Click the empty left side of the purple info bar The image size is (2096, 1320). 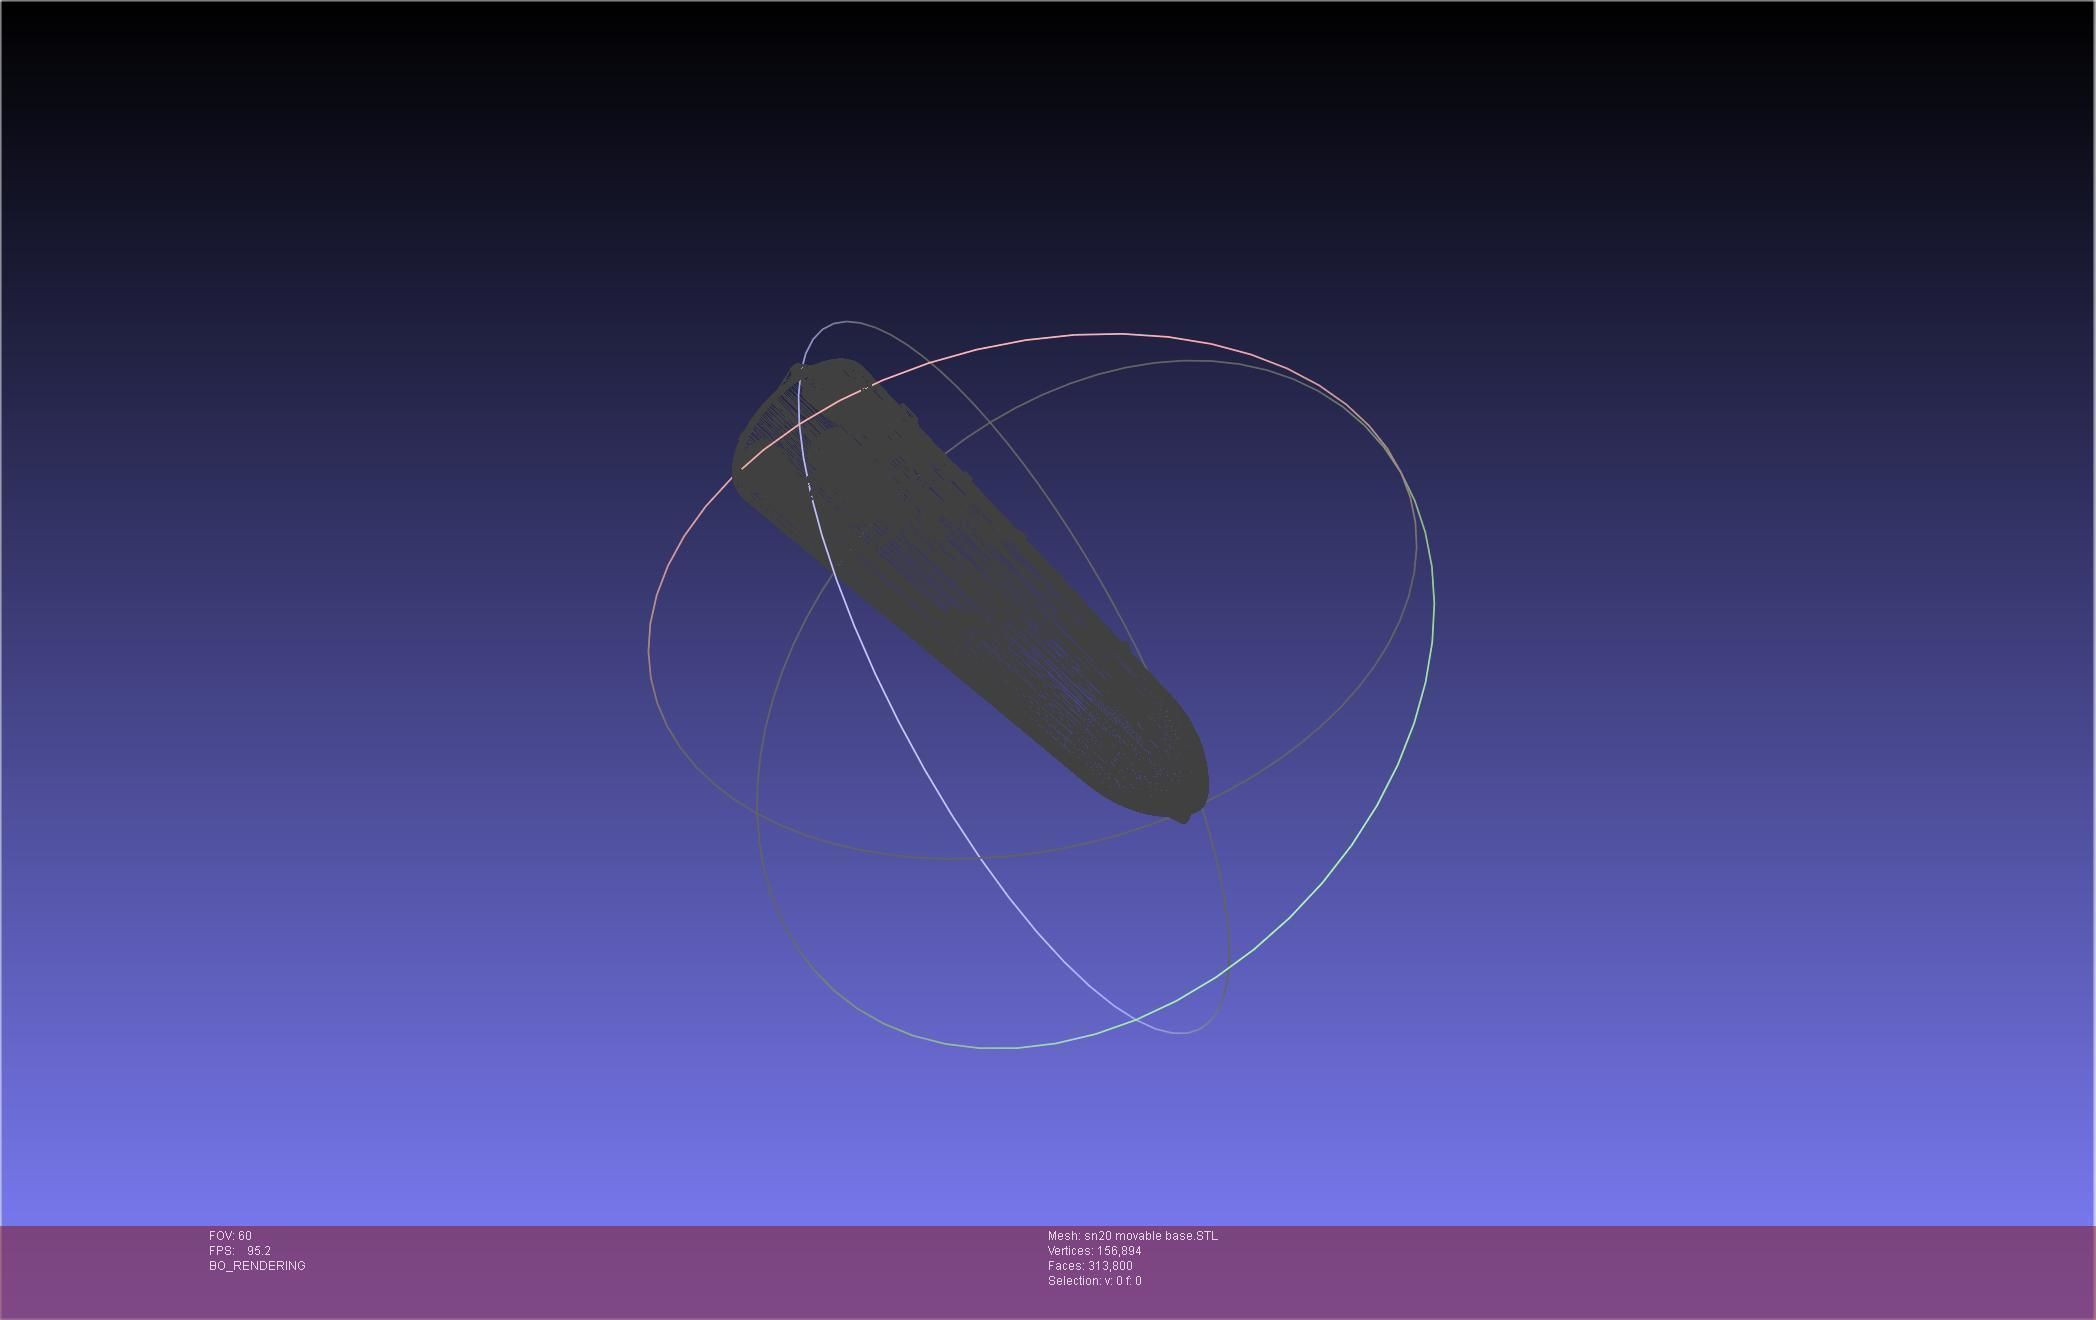(100, 1270)
